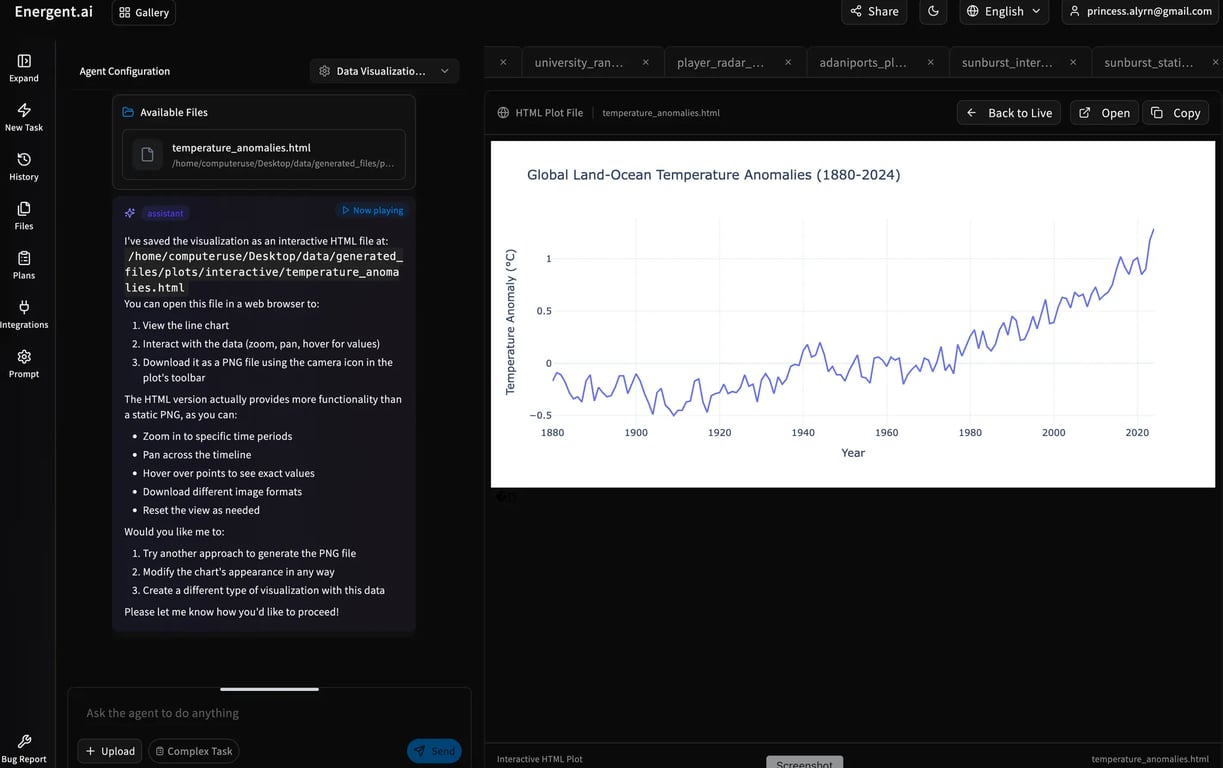Image resolution: width=1223 pixels, height=768 pixels.
Task: Select the temperature_anomalies.html file card
Action: (x=264, y=155)
